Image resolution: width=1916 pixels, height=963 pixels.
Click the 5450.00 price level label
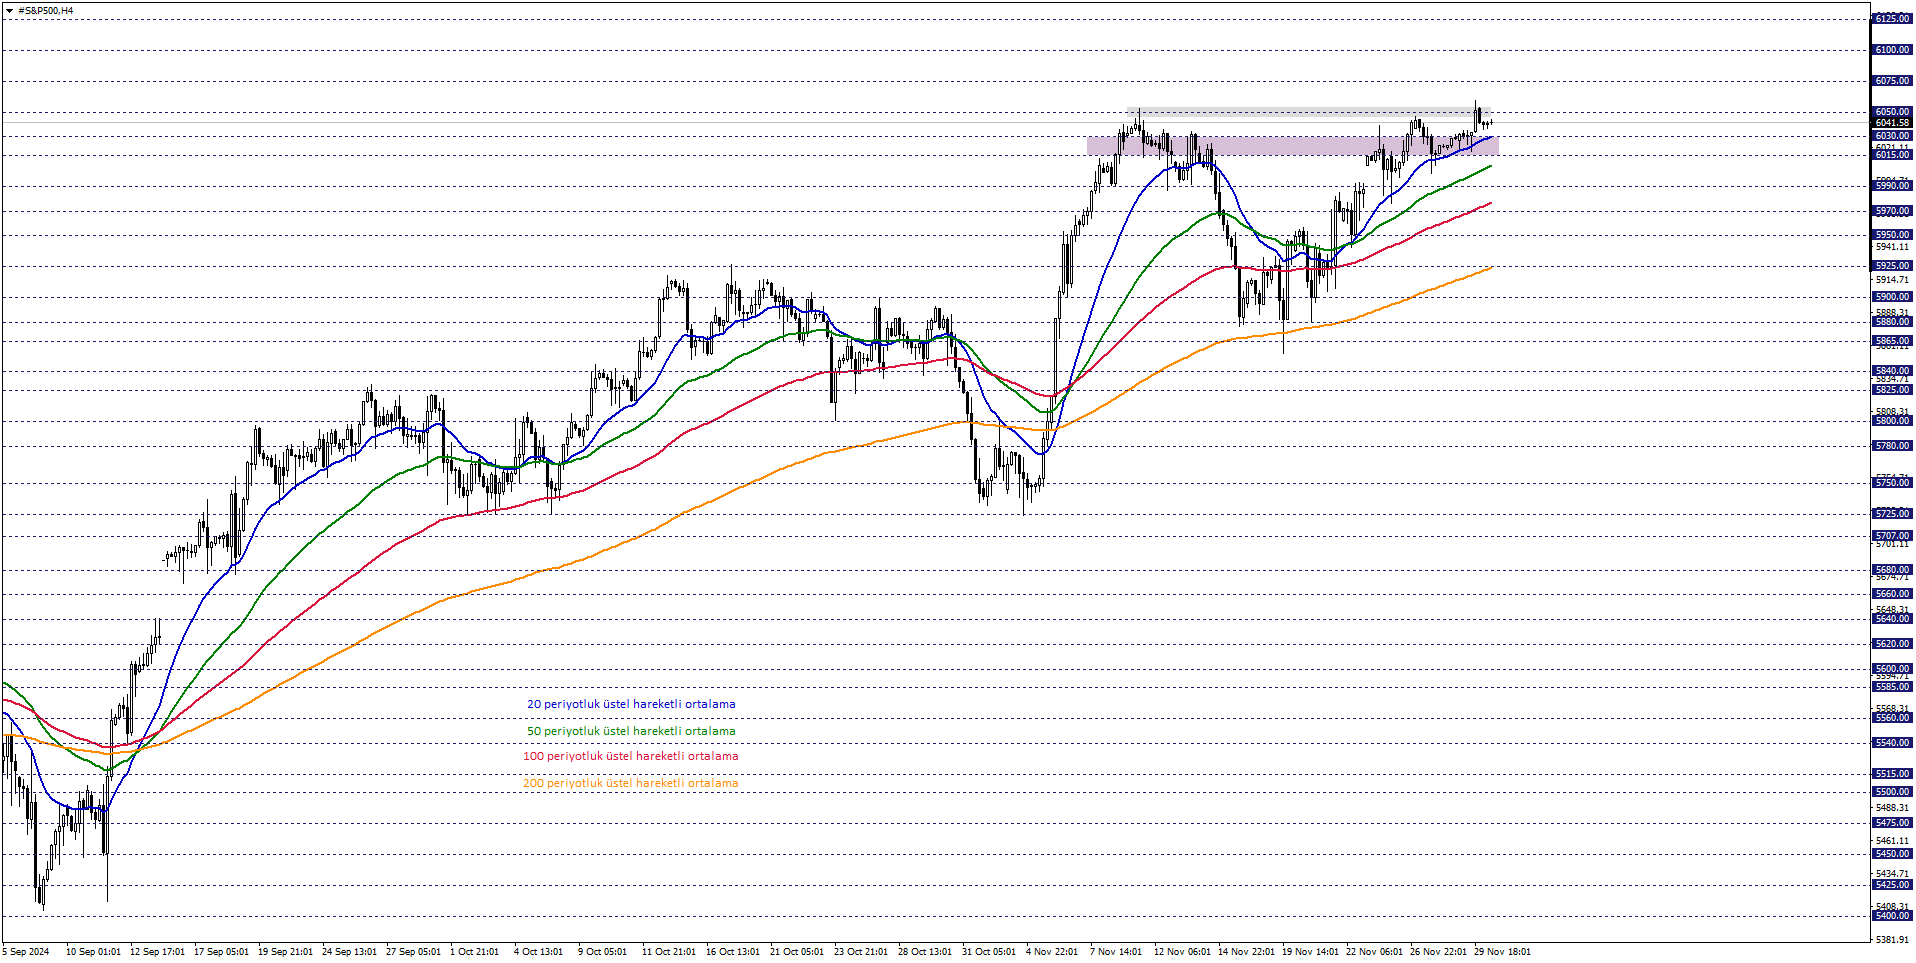point(1892,854)
